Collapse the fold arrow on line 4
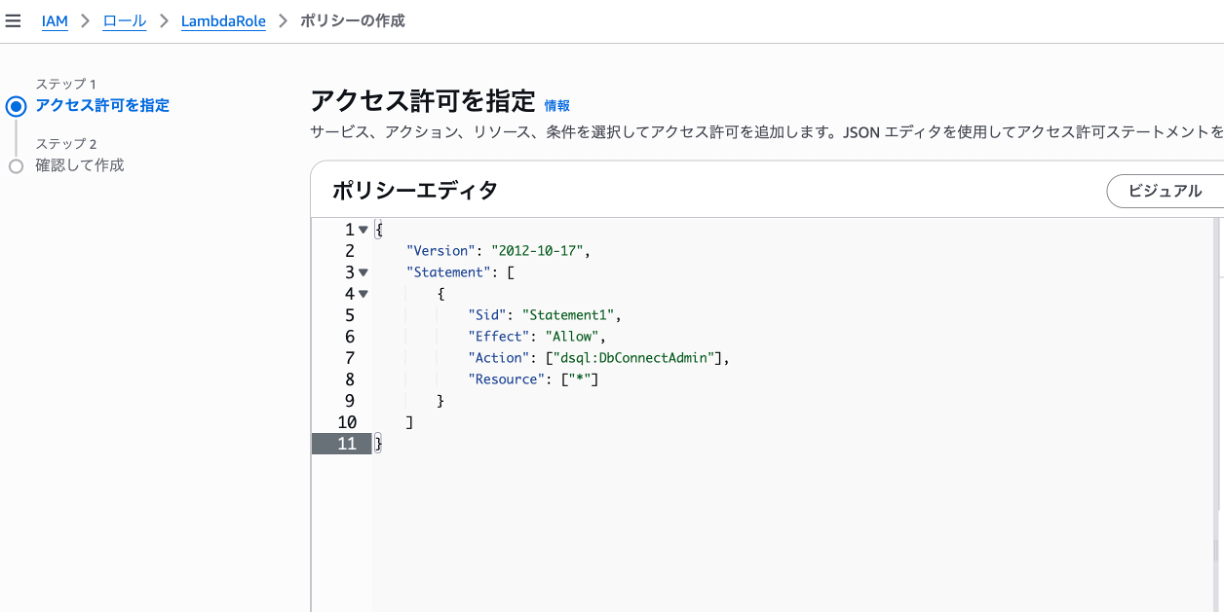Screen dimensions: 1224x612 pyautogui.click(x=363, y=294)
